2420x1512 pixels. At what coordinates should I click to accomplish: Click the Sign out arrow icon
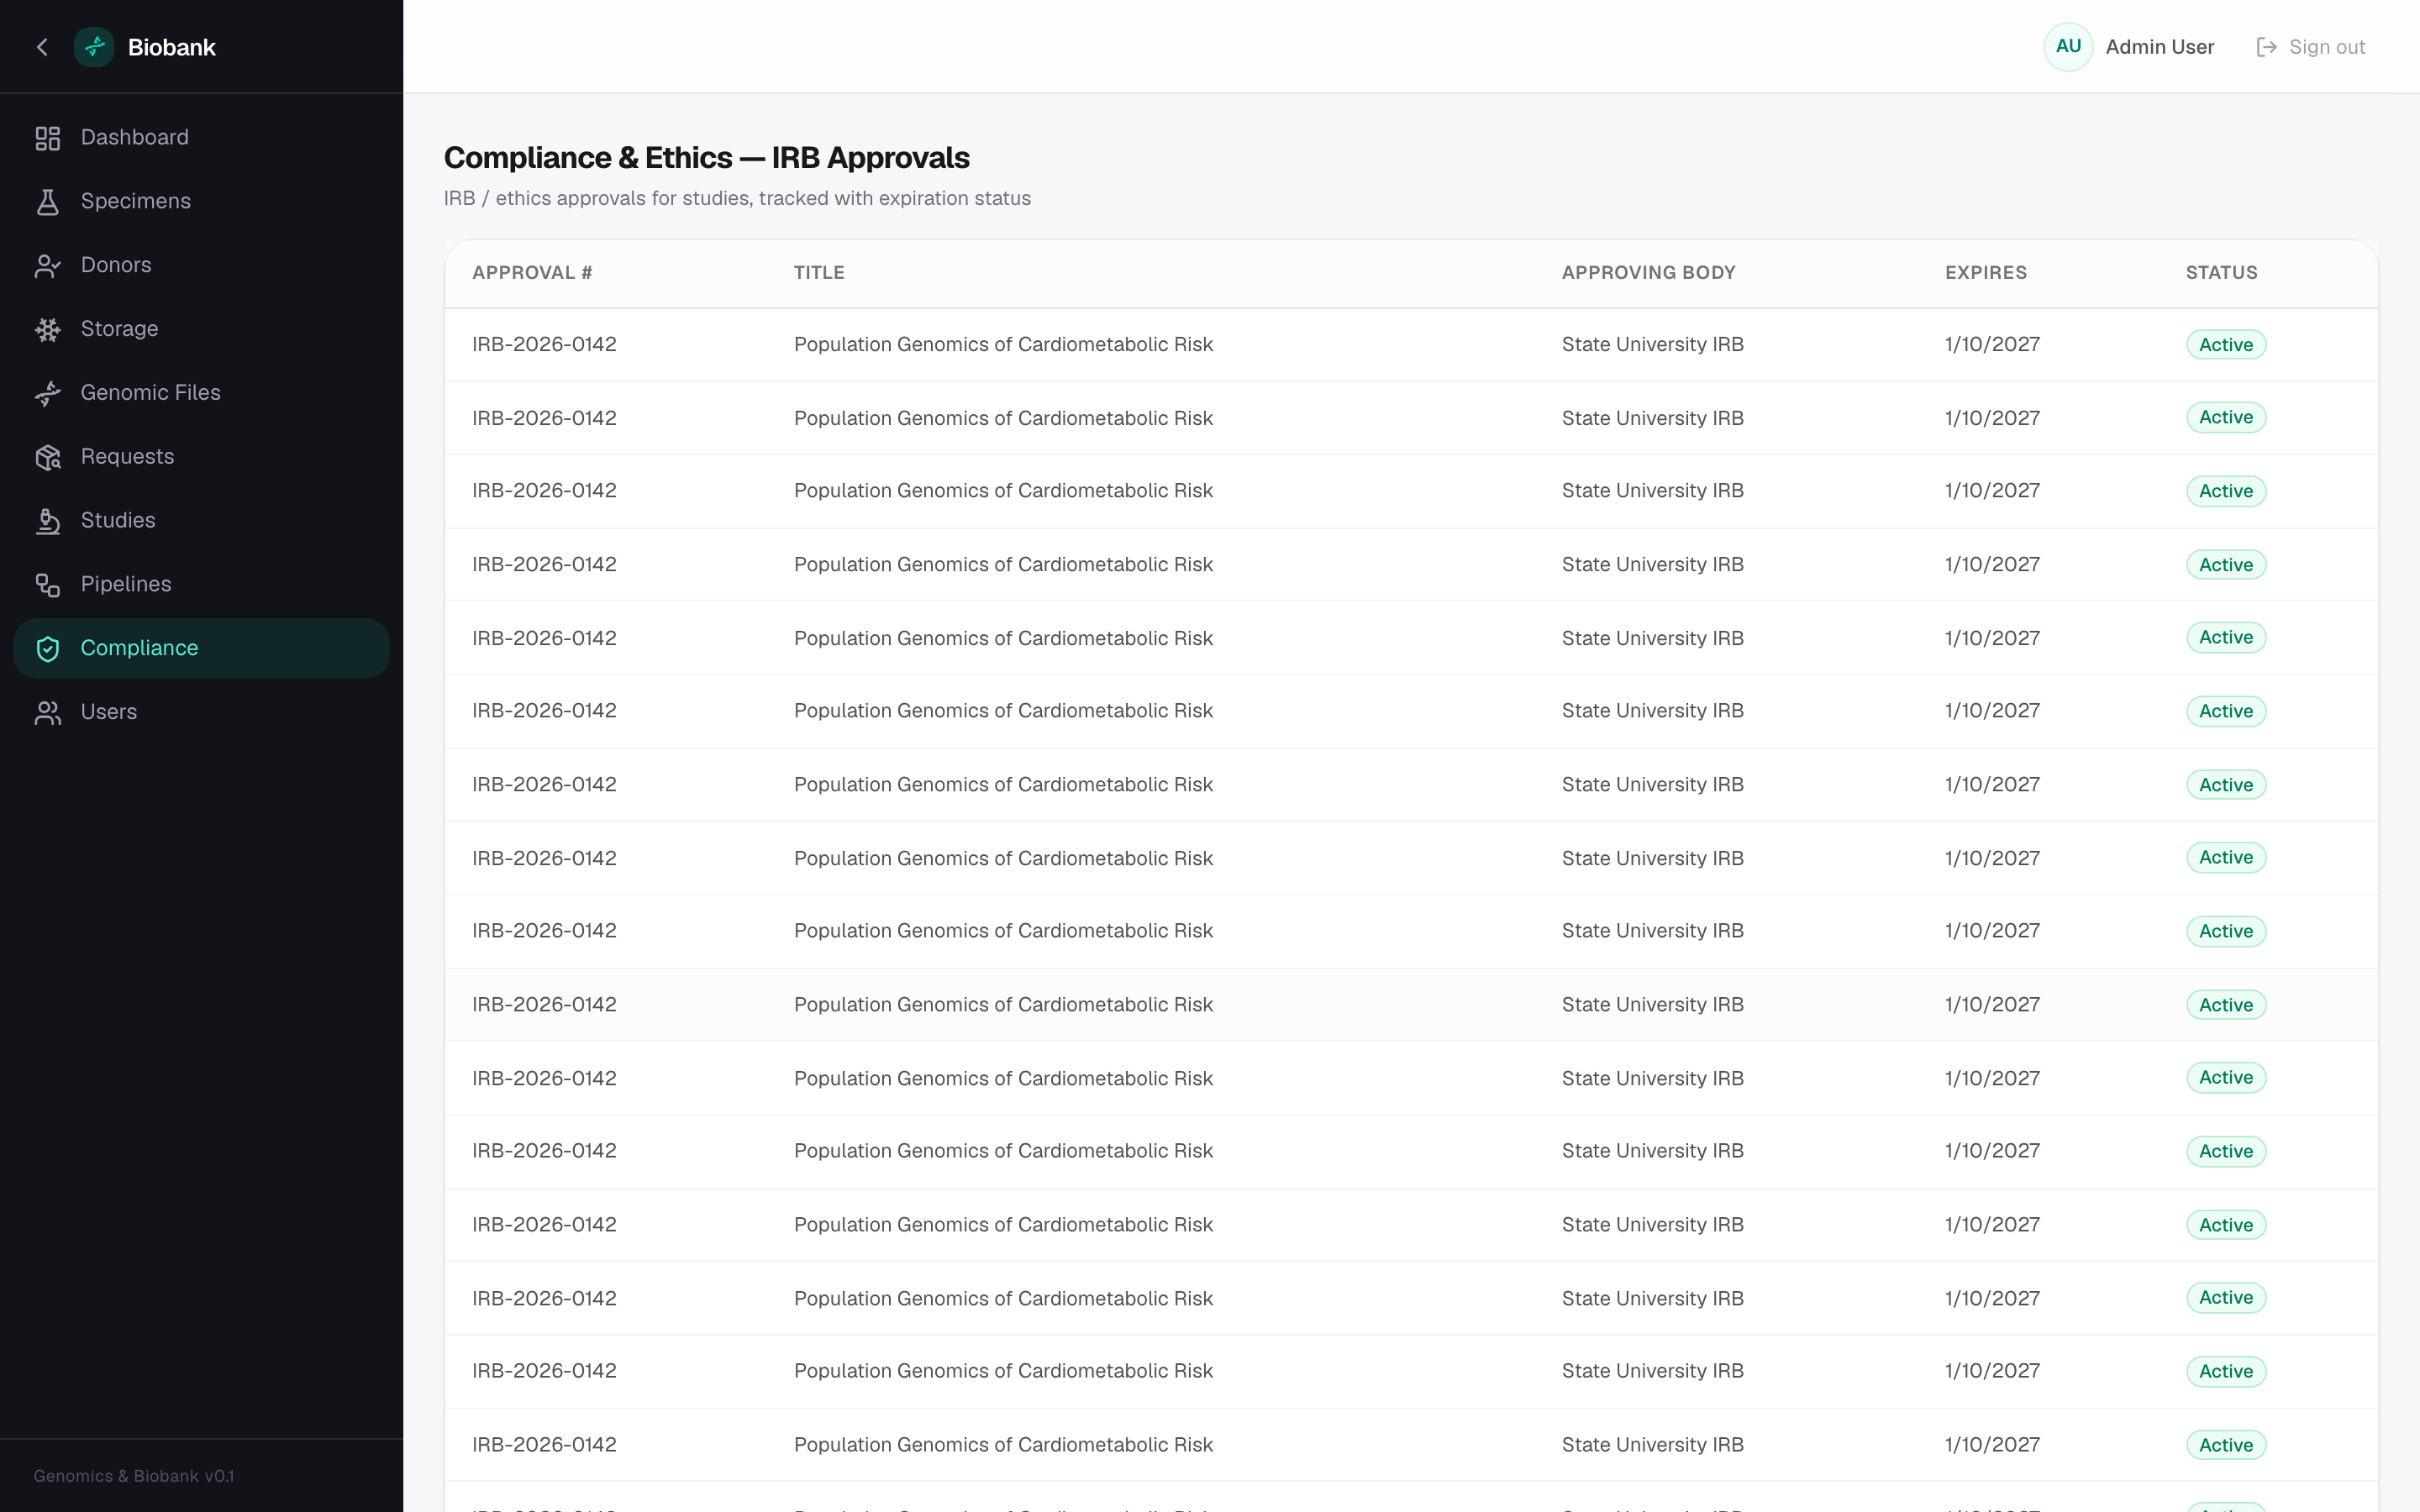2267,47
